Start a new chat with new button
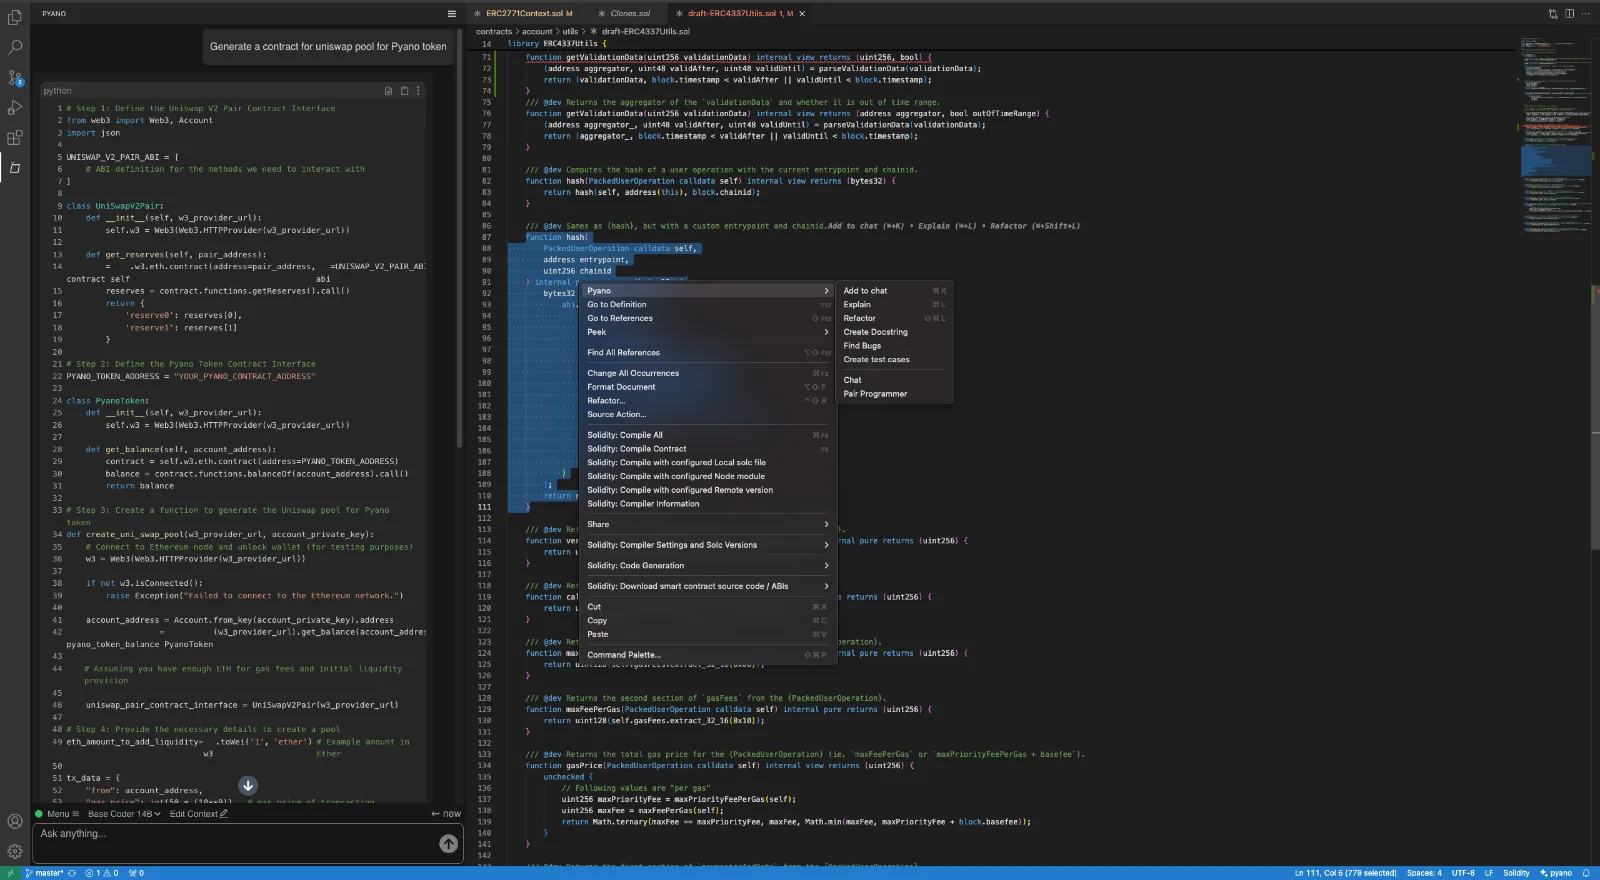Image resolution: width=1600 pixels, height=880 pixels. coord(446,814)
